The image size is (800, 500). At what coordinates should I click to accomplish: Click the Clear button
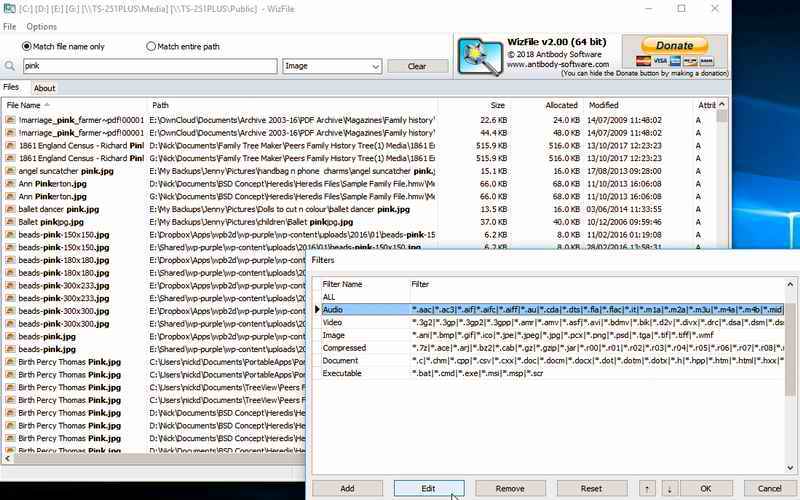click(420, 66)
